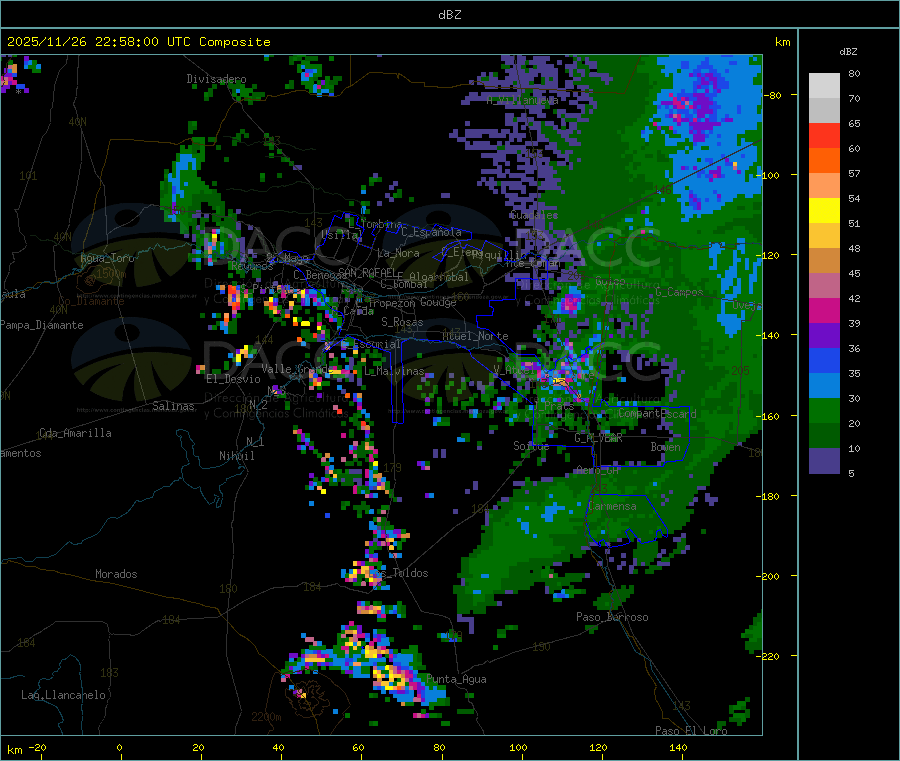
Task: Select the dark green 10-20 dBZ legend swatch
Action: pyautogui.click(x=824, y=436)
